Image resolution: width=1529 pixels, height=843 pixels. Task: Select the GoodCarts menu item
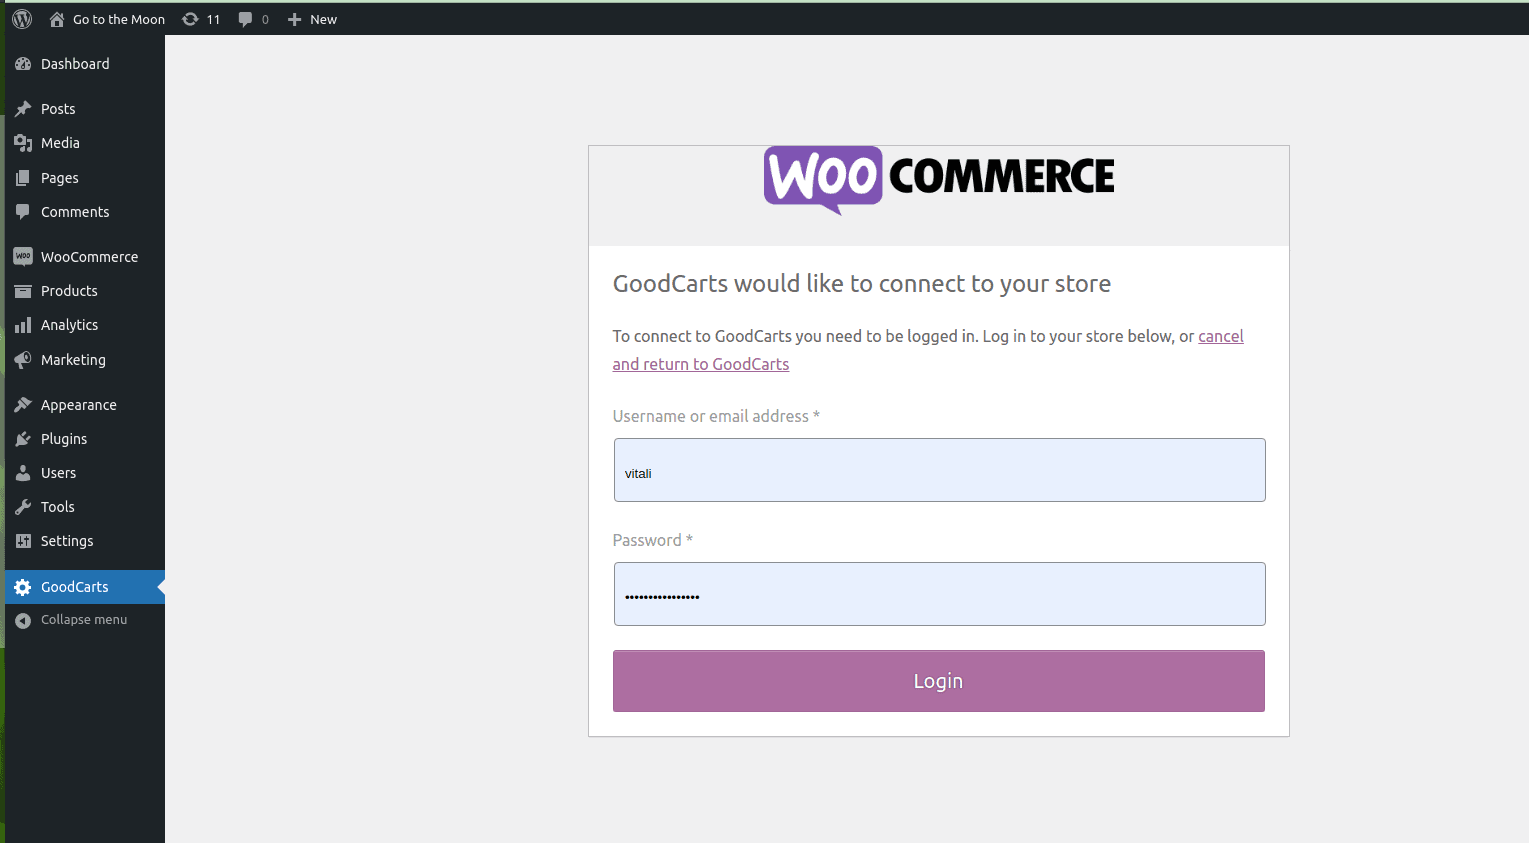[x=85, y=587]
